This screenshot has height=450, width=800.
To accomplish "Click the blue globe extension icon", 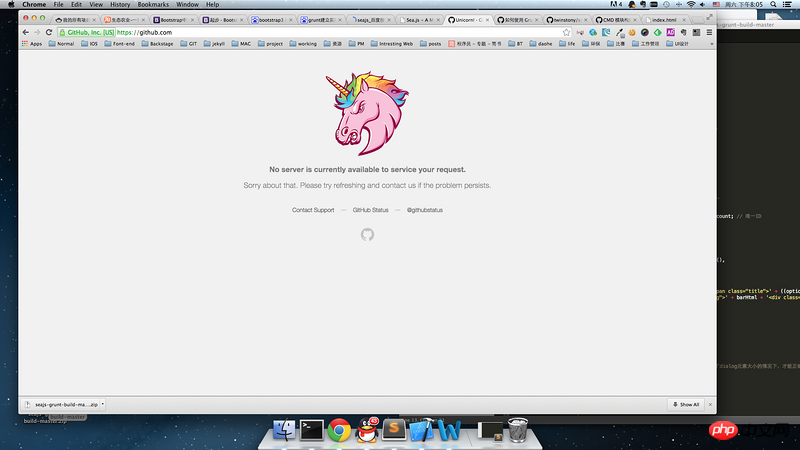I will point(593,32).
